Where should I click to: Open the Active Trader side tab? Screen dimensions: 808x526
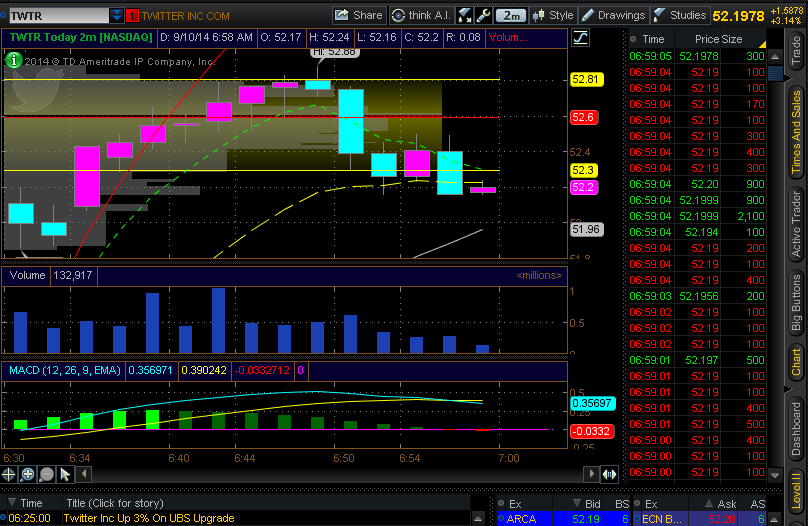[x=796, y=224]
